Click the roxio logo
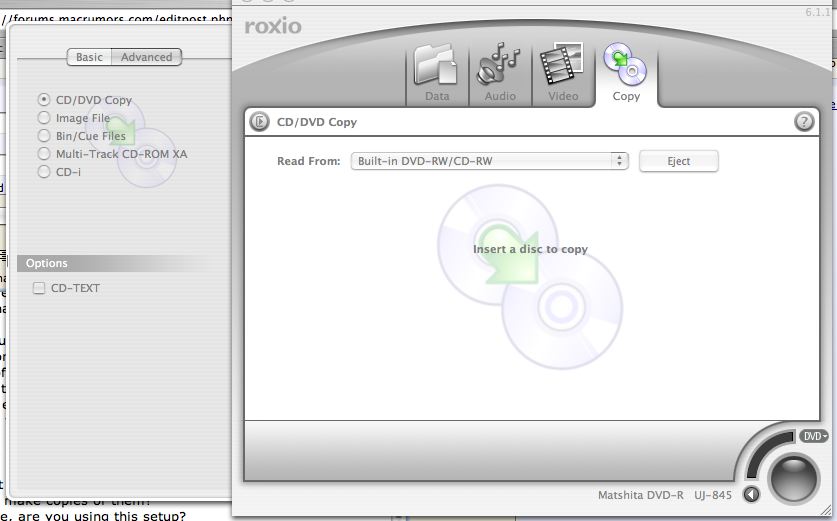 point(273,26)
